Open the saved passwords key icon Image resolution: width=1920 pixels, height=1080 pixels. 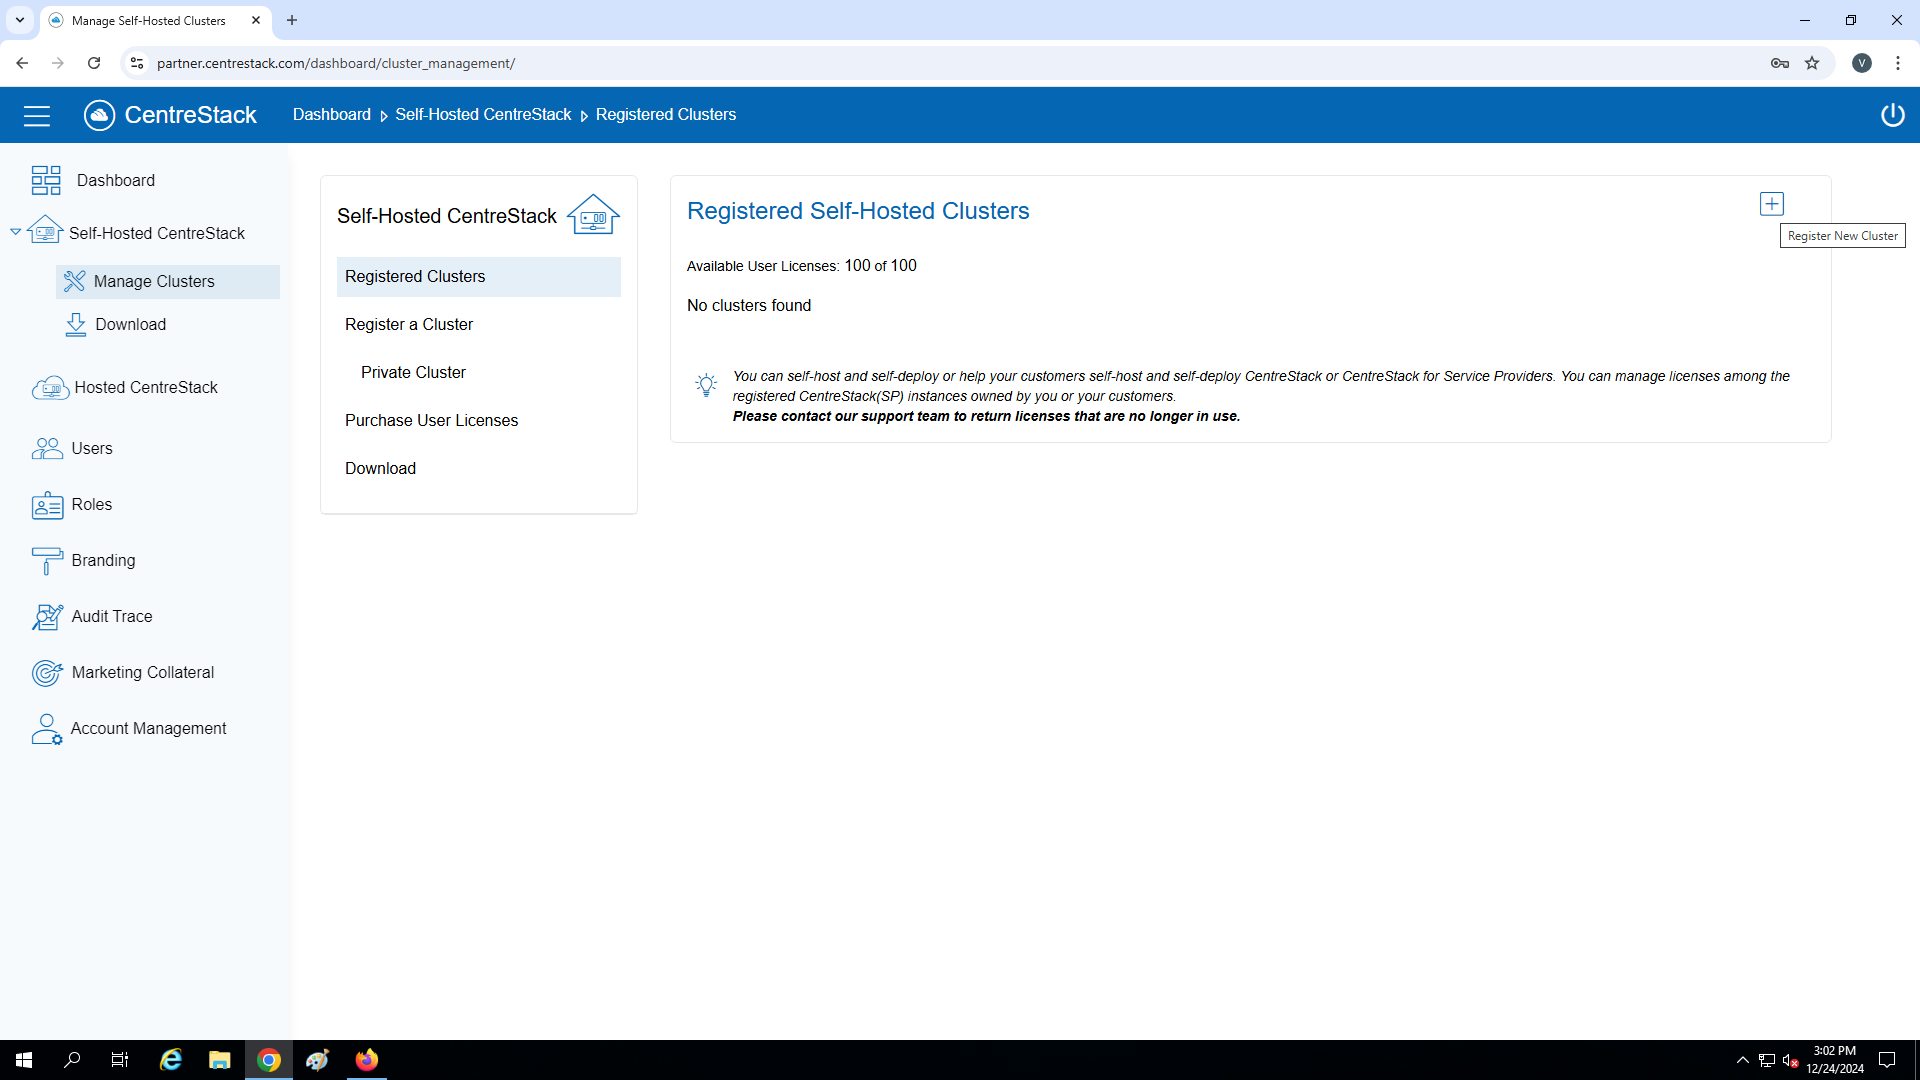click(x=1780, y=63)
